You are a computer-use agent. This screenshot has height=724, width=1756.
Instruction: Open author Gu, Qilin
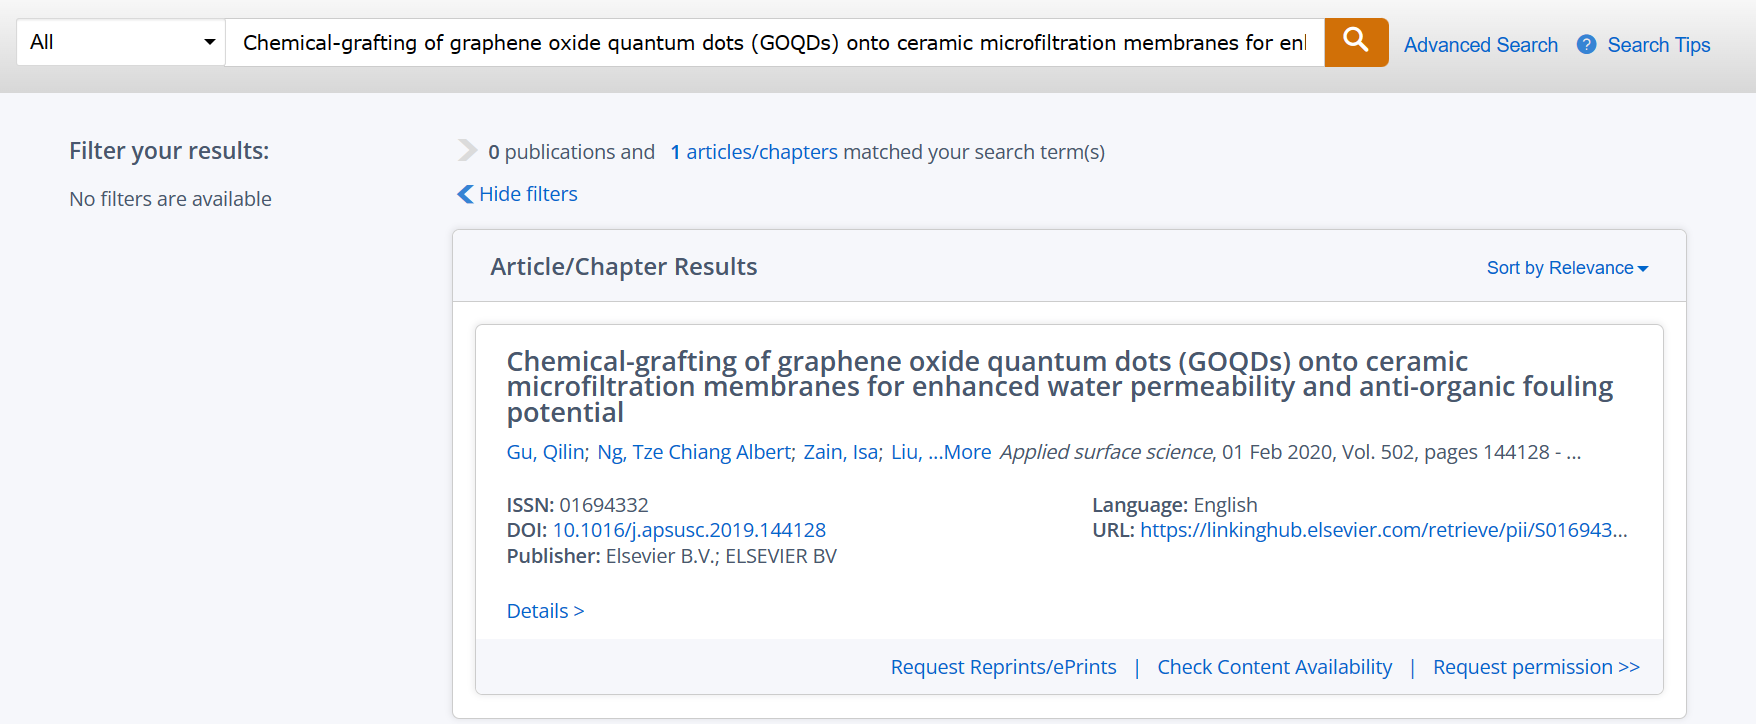pyautogui.click(x=546, y=452)
